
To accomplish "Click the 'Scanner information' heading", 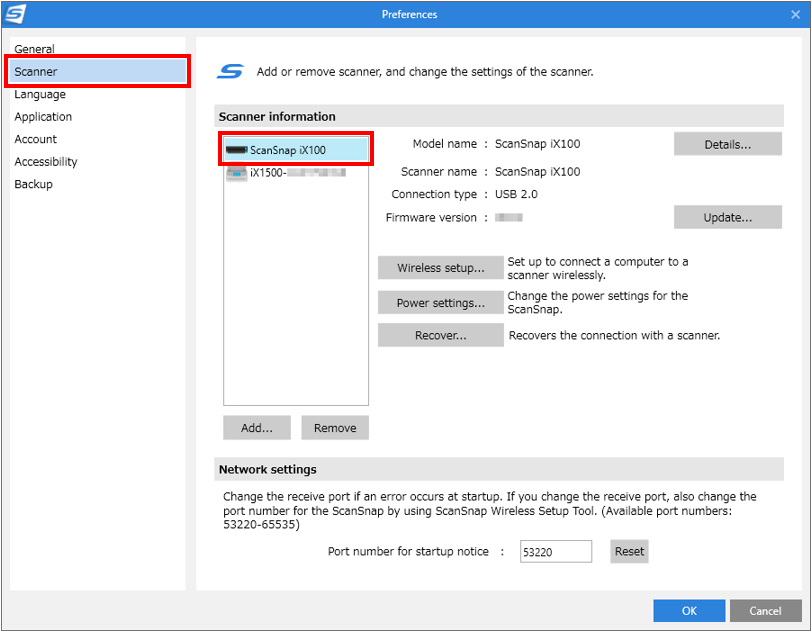I will point(277,117).
